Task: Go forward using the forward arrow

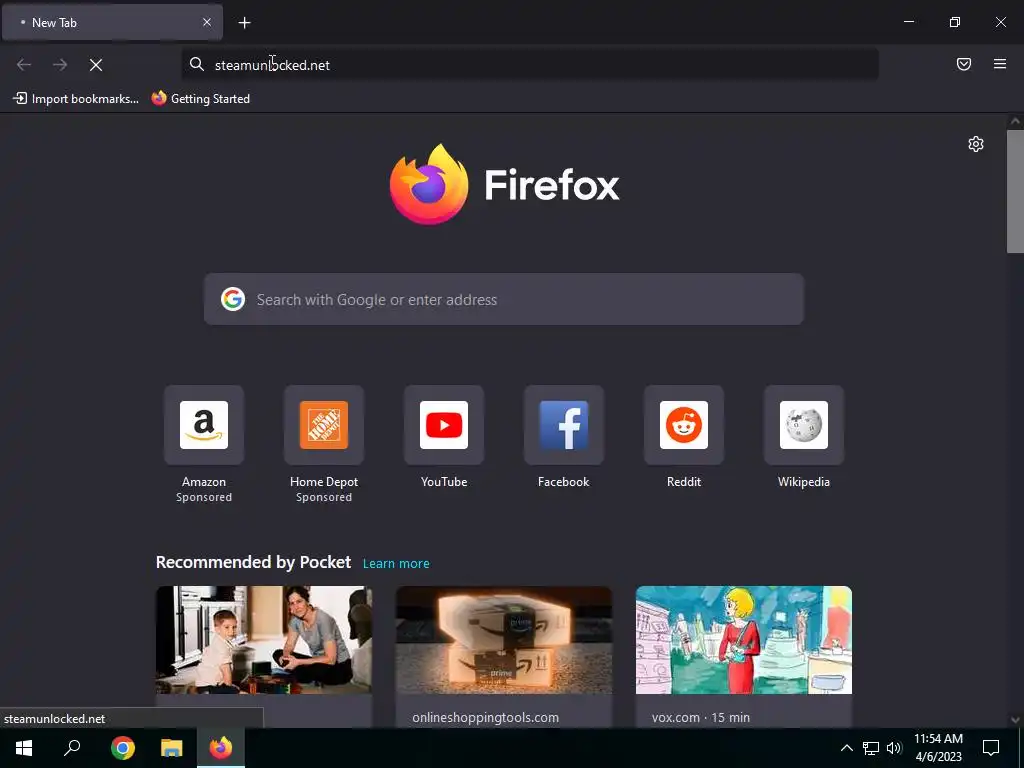Action: point(60,65)
